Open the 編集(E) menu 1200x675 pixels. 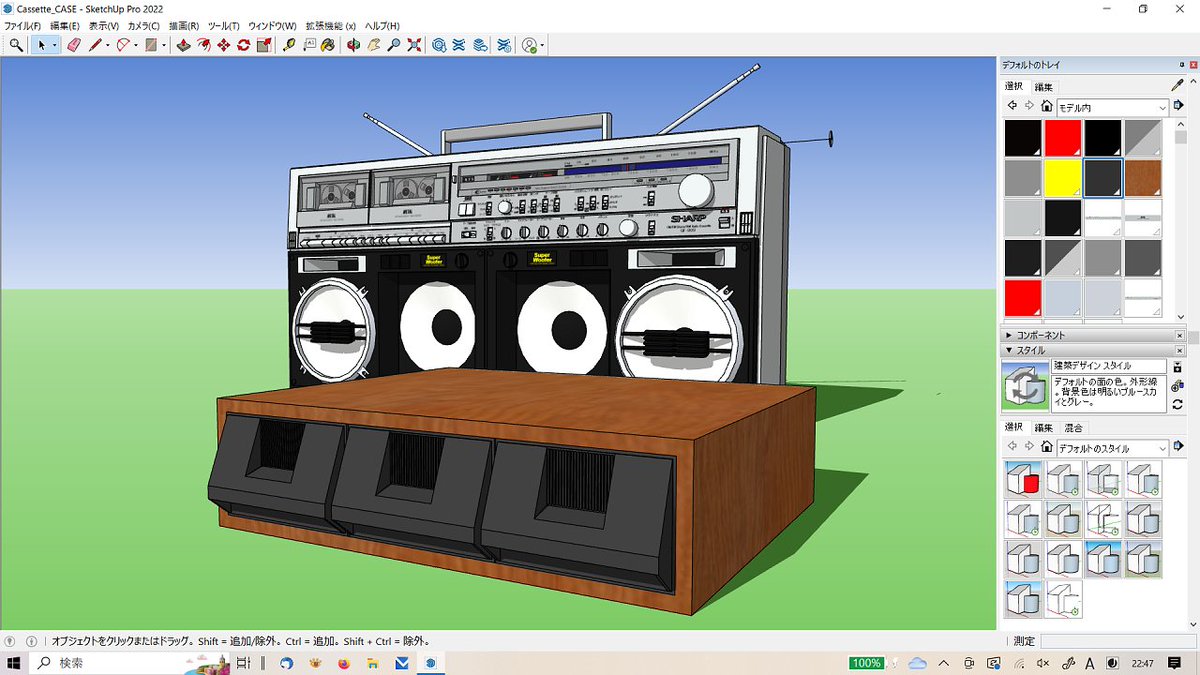[x=65, y=25]
